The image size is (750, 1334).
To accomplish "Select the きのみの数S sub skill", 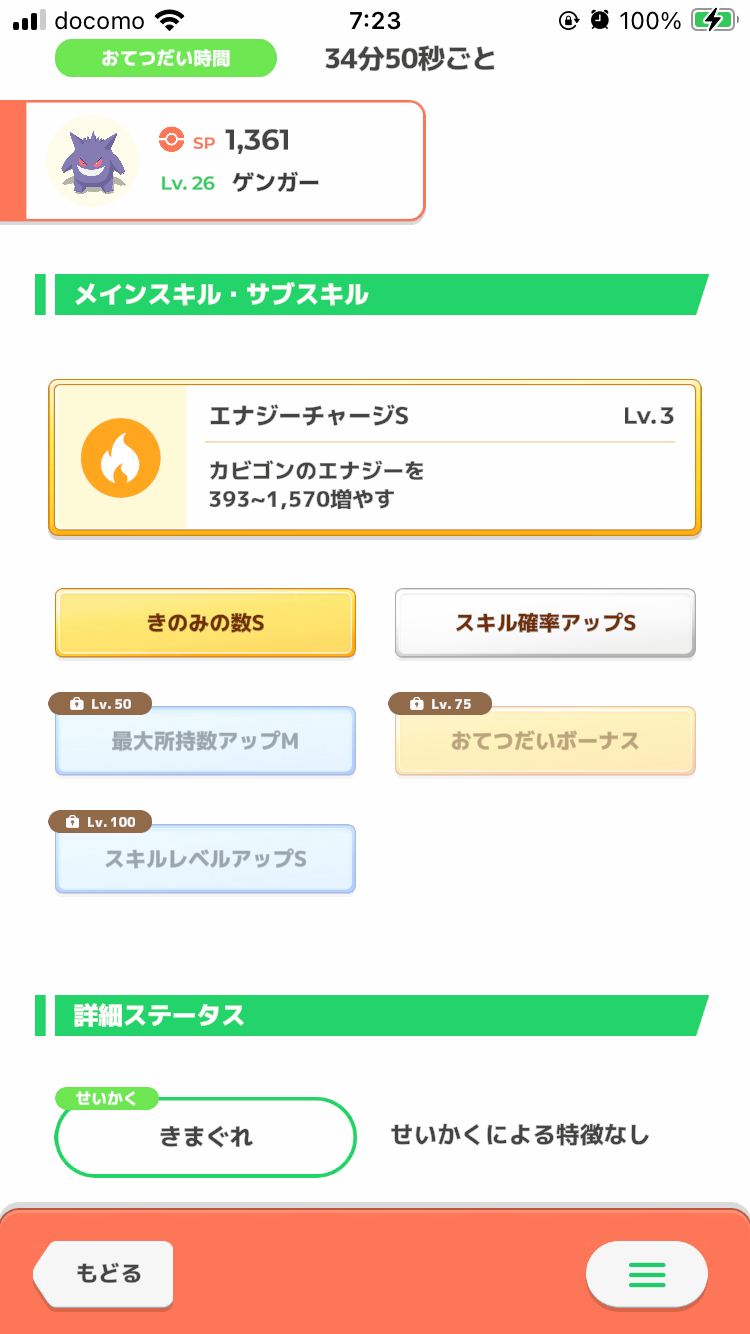I will [205, 623].
